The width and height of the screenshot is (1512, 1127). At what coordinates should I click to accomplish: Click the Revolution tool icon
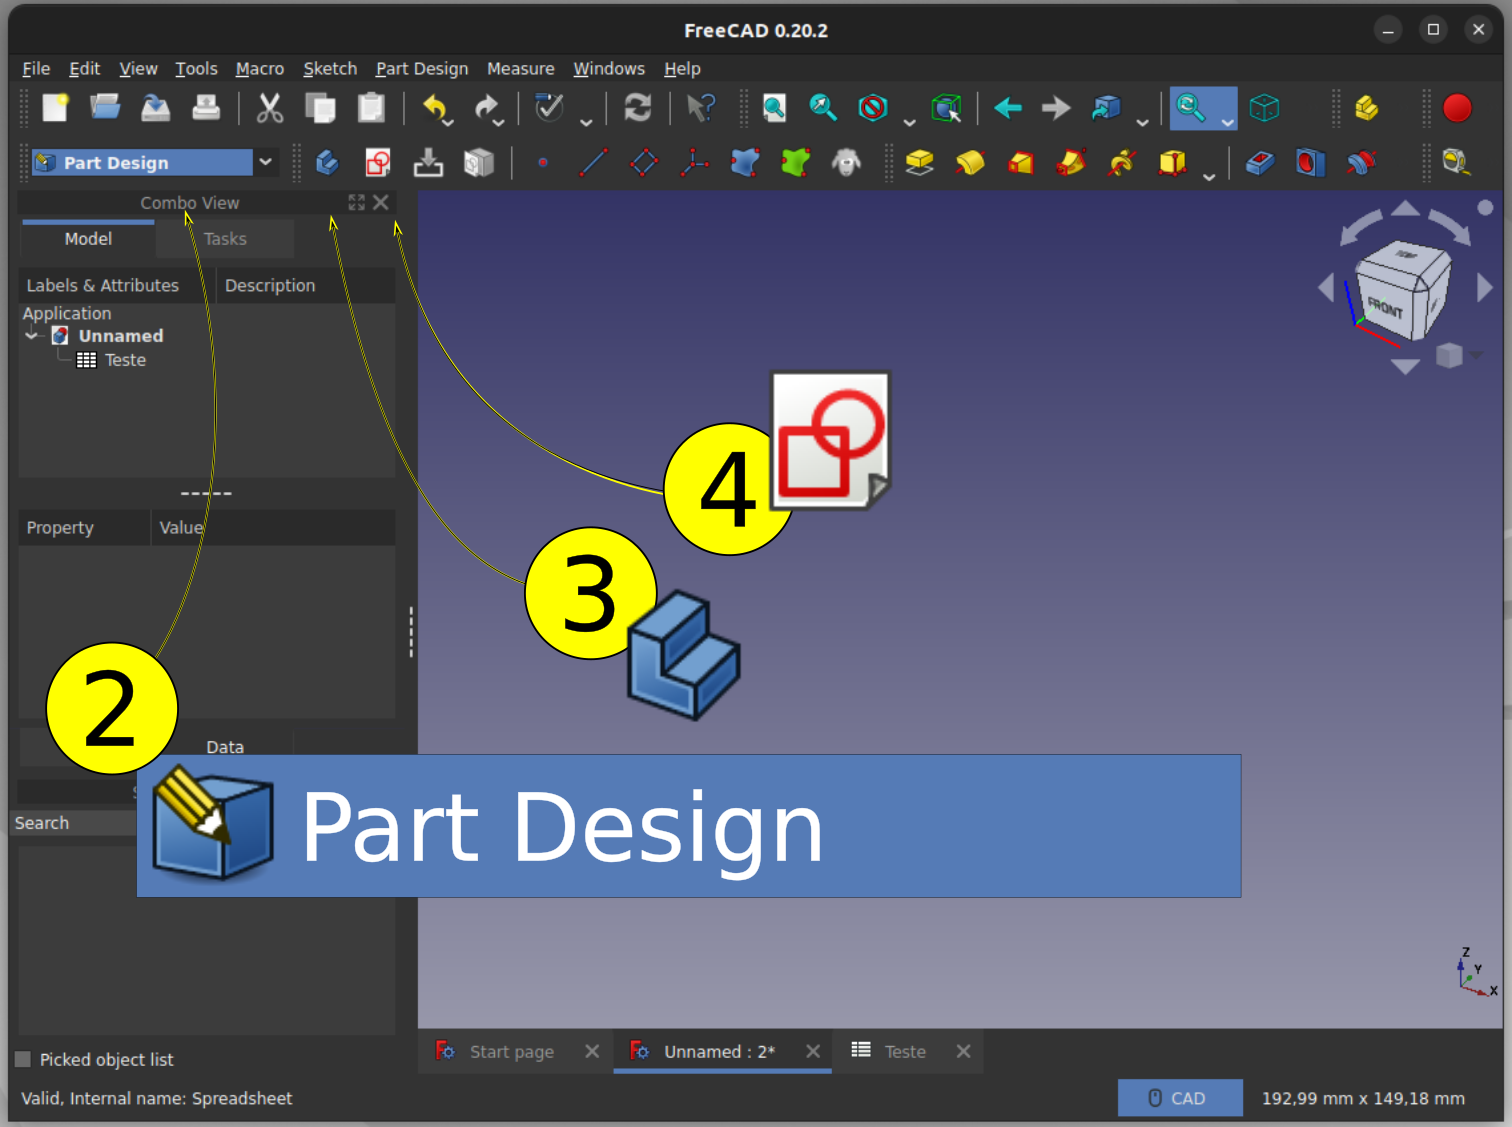[x=970, y=162]
